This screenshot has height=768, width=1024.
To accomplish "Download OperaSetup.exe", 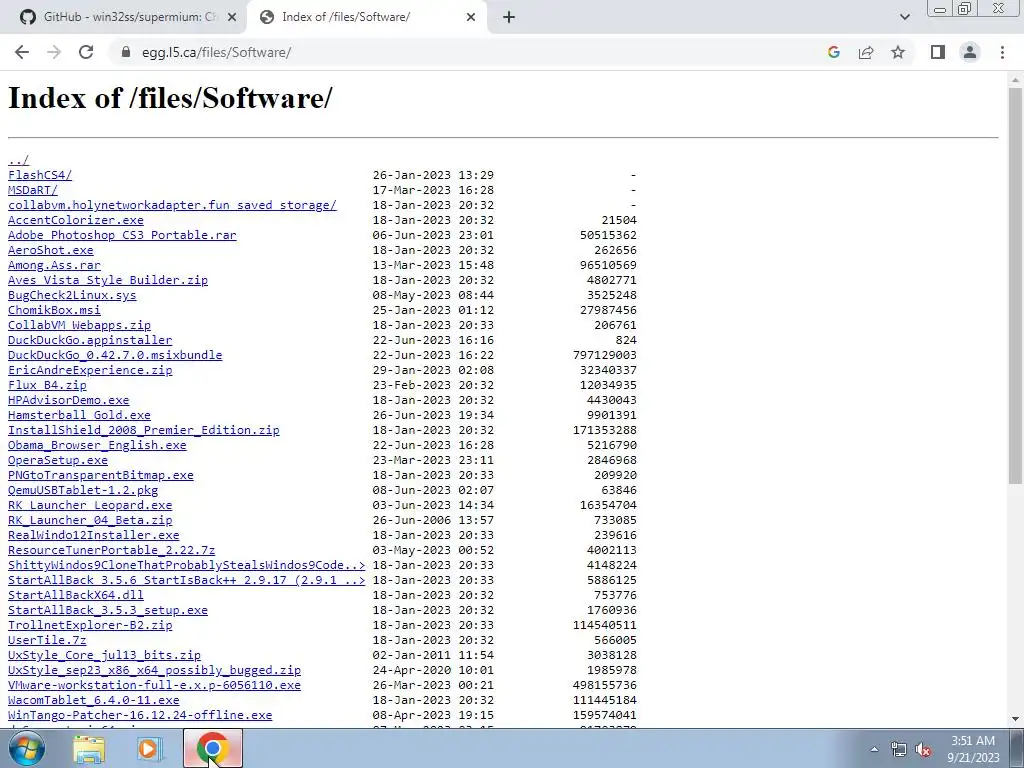I will coord(58,460).
